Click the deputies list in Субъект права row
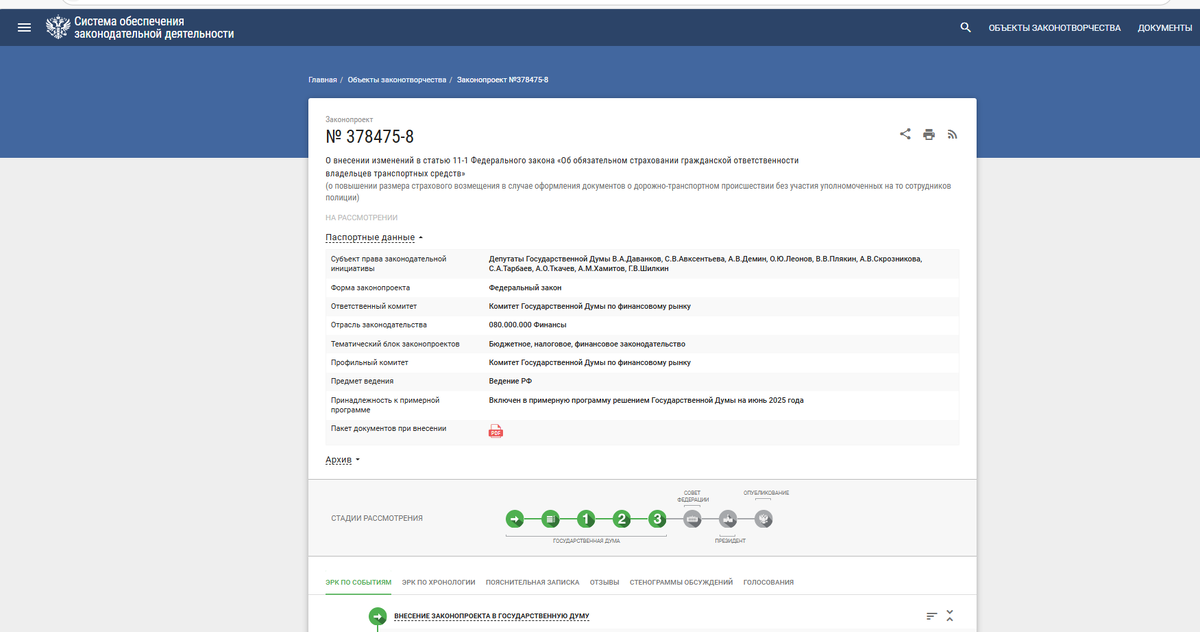 tap(705, 263)
